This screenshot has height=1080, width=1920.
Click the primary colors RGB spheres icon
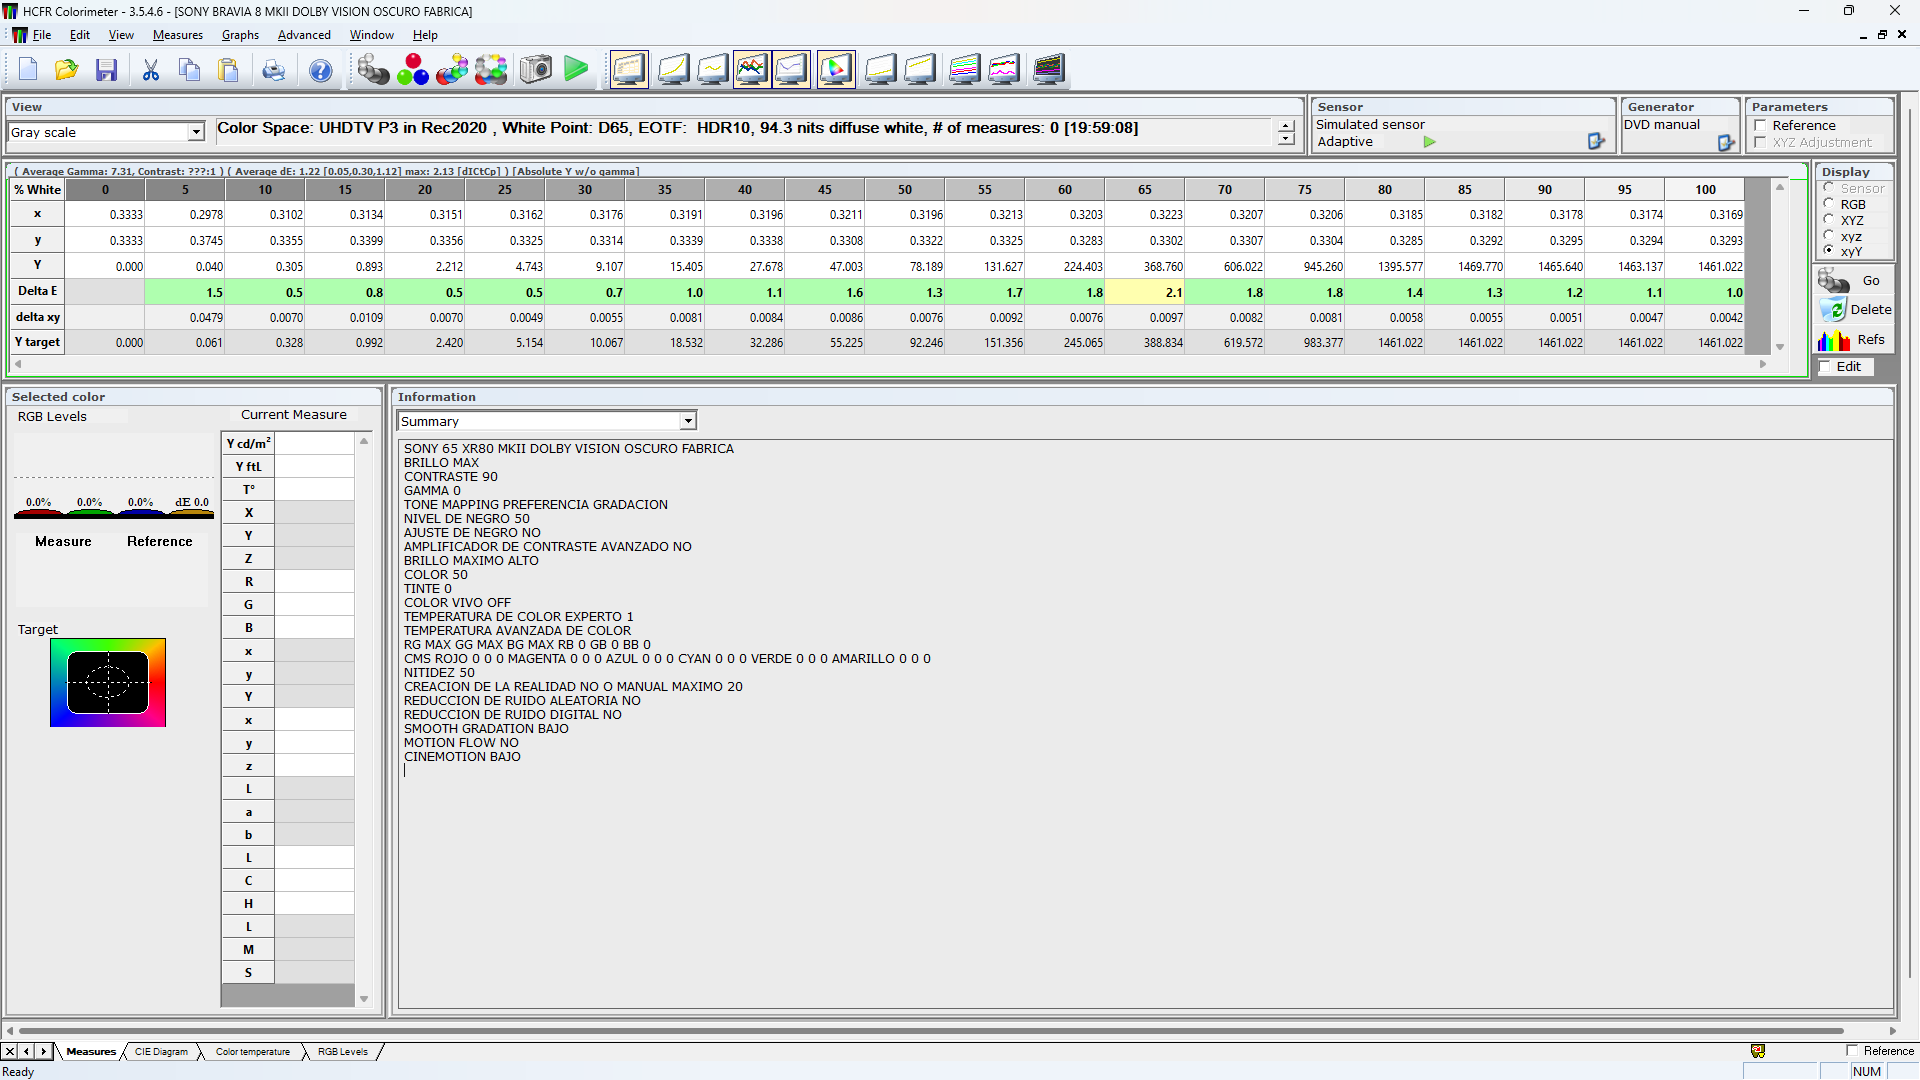point(412,70)
